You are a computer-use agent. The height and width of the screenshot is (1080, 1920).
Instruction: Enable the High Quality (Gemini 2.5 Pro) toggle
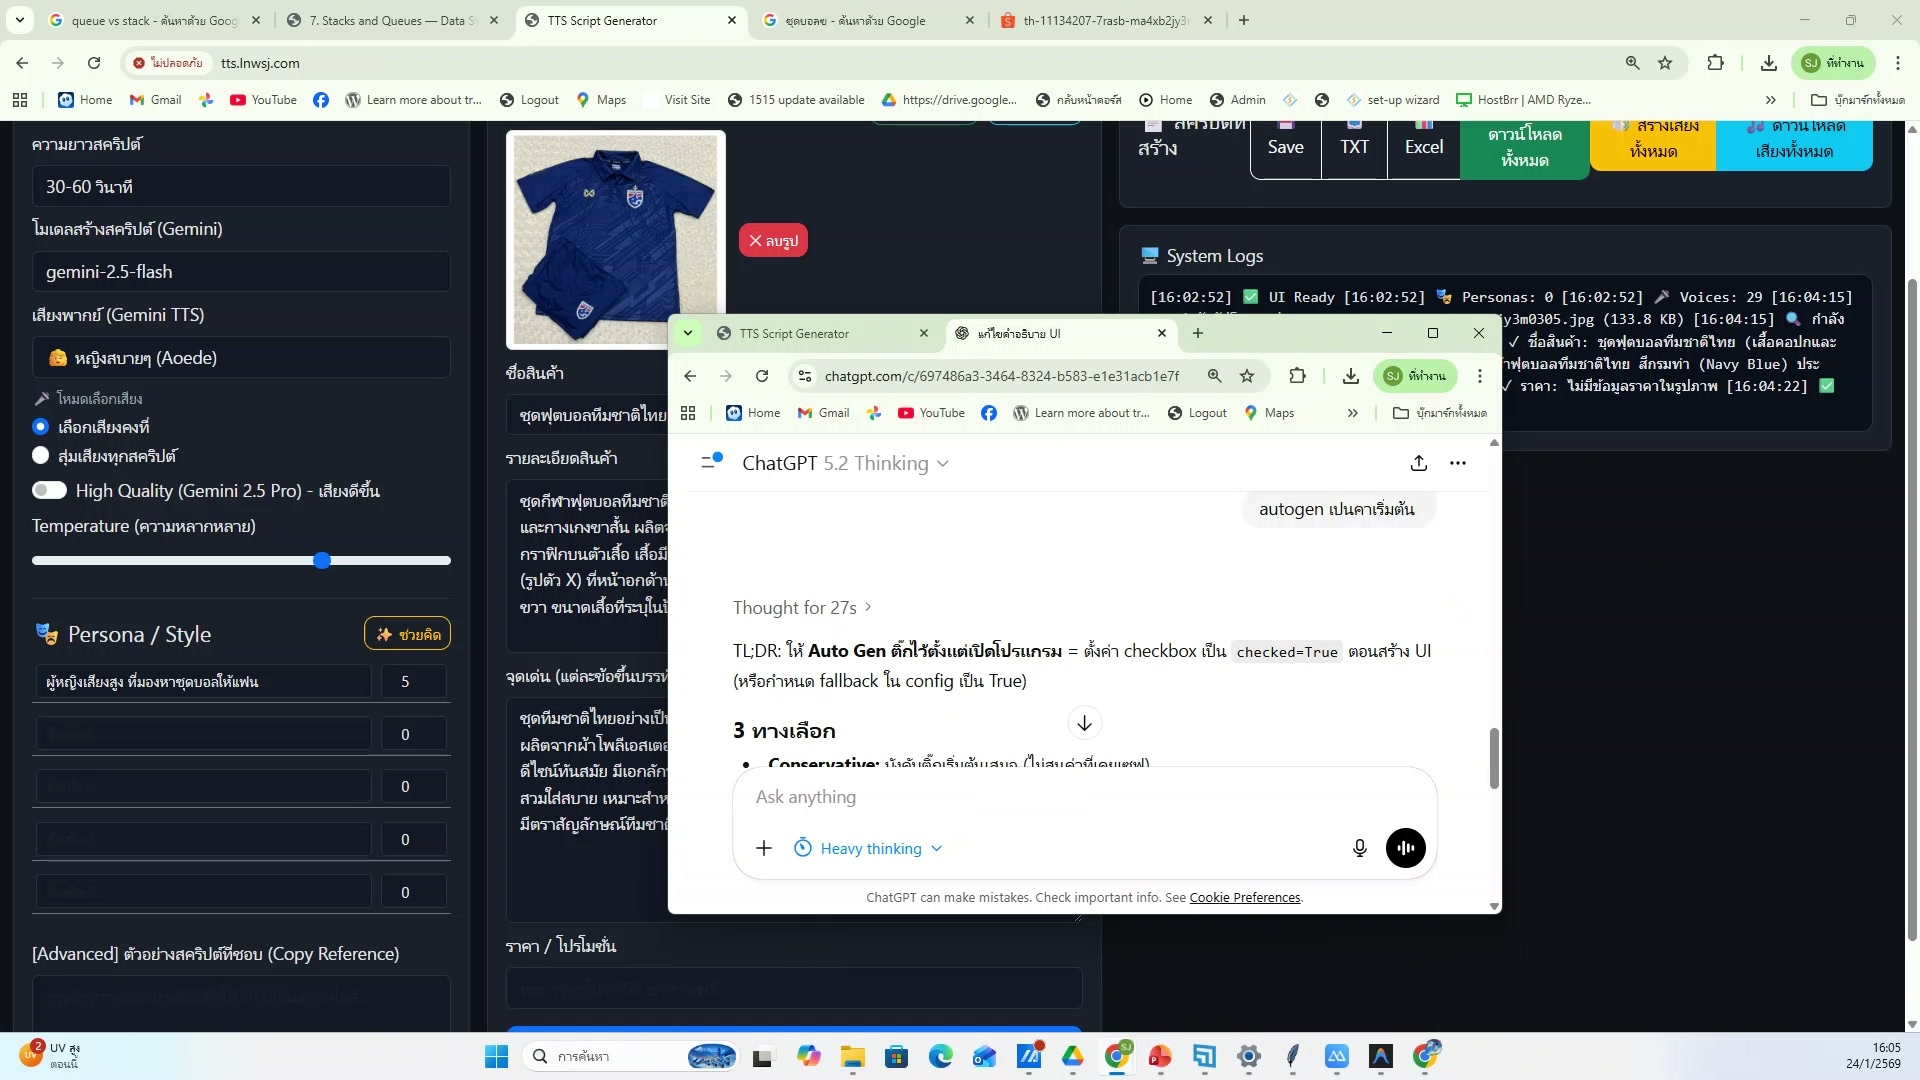[50, 490]
